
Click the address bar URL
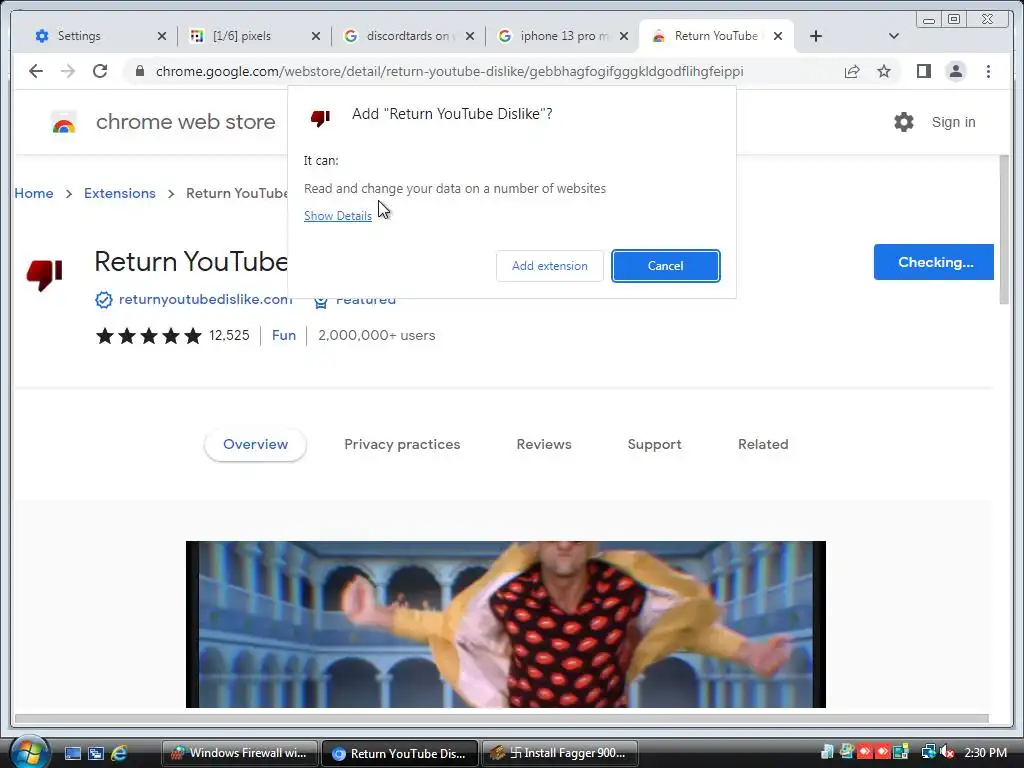(449, 71)
